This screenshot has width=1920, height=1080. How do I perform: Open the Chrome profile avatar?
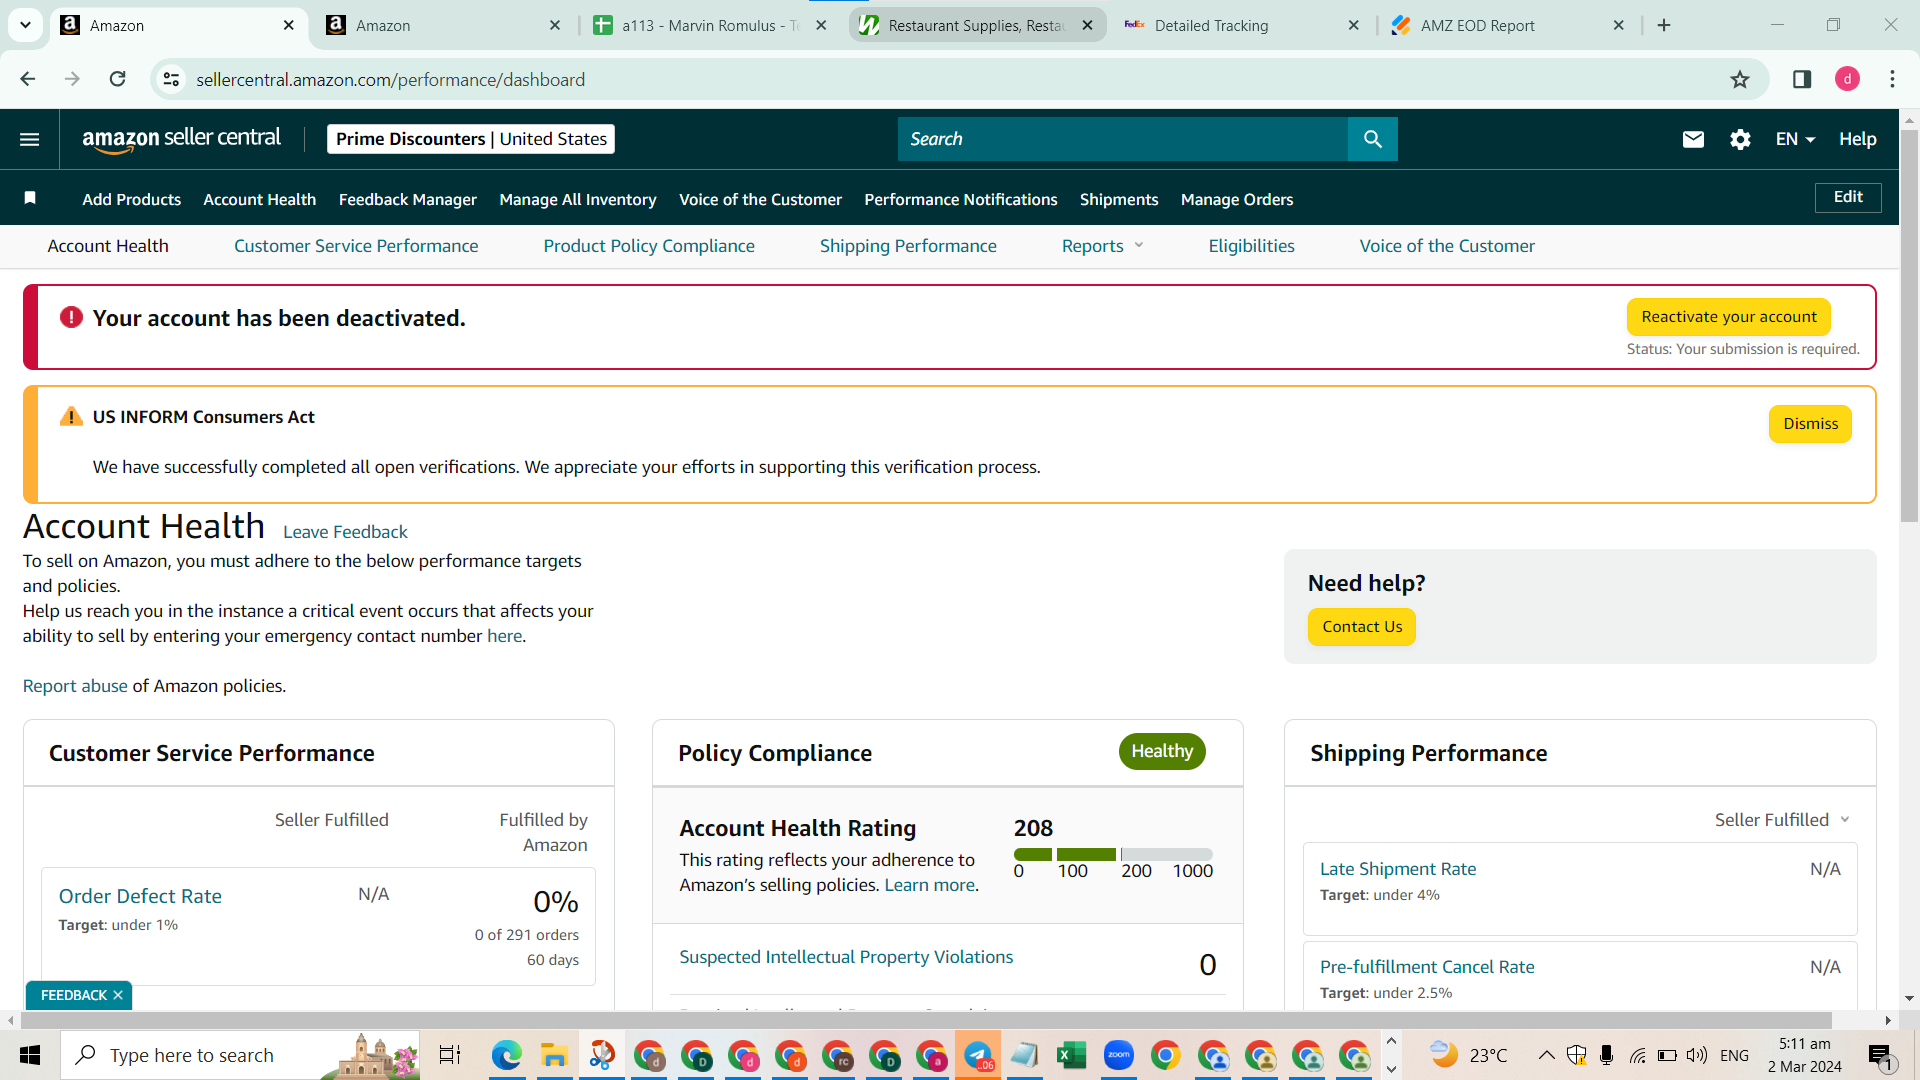pyautogui.click(x=1847, y=79)
